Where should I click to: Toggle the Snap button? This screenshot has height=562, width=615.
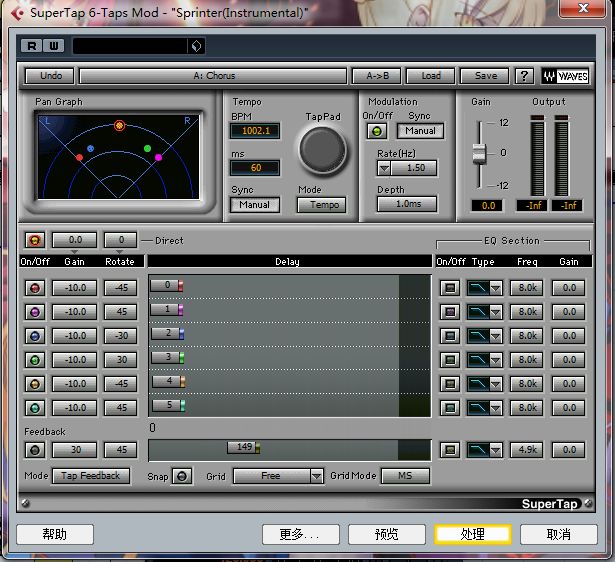(x=182, y=477)
